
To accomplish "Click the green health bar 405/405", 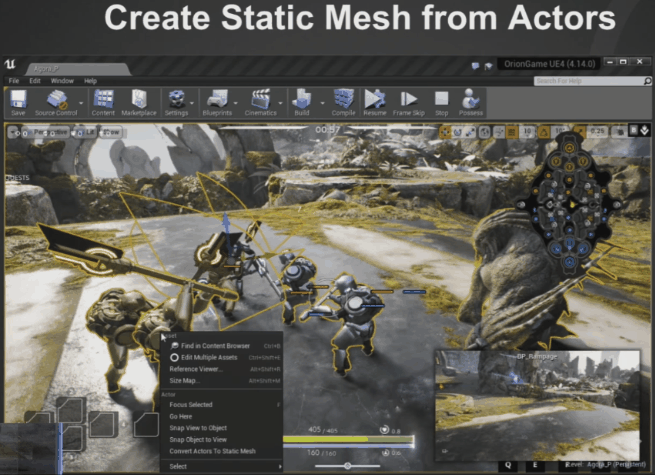I will click(x=348, y=439).
